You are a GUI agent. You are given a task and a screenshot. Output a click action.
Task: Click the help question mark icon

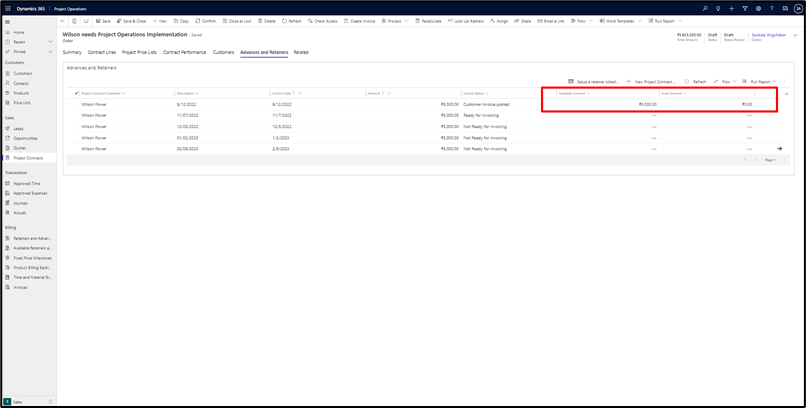[773, 8]
